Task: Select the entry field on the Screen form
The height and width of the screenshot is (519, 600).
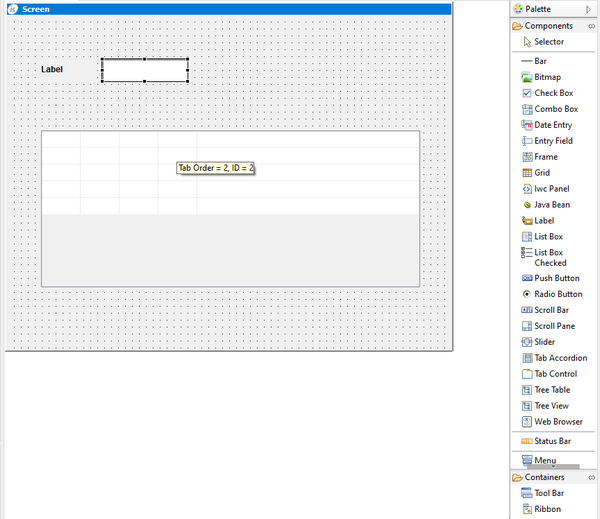Action: 145,70
